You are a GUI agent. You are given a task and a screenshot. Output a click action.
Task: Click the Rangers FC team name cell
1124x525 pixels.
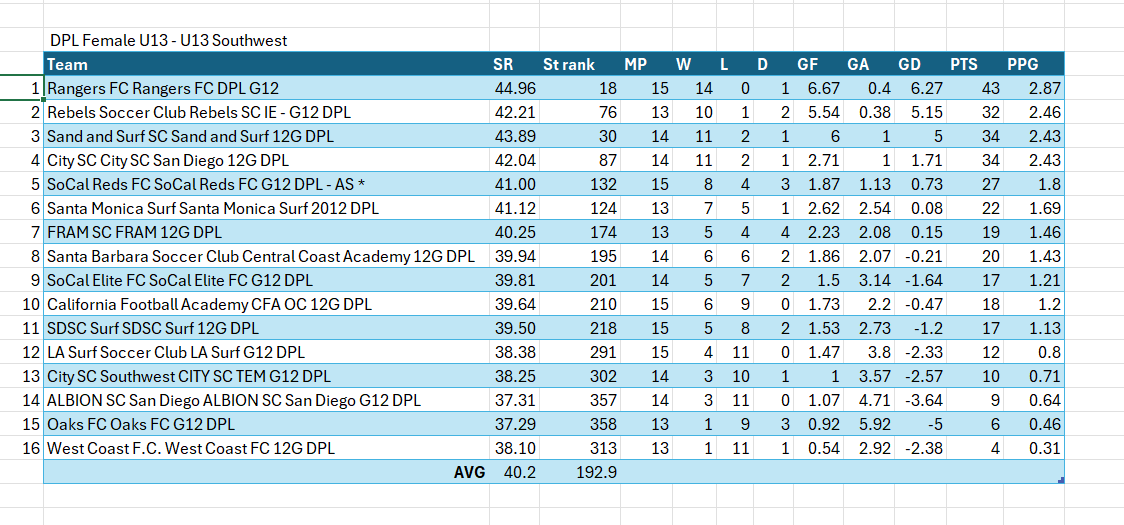[163, 89]
